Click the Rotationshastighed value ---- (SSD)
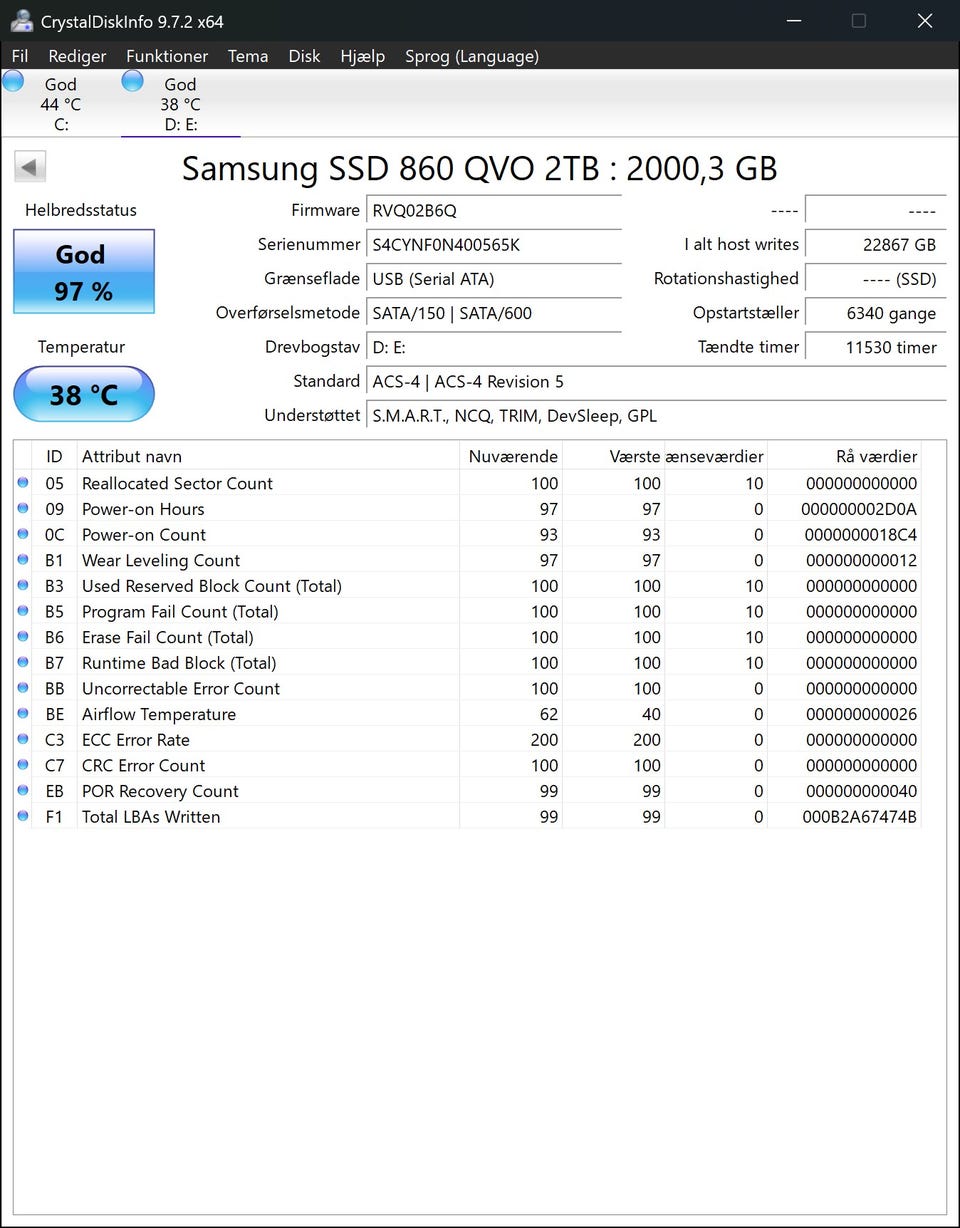Viewport: 960px width, 1228px height. click(x=875, y=279)
